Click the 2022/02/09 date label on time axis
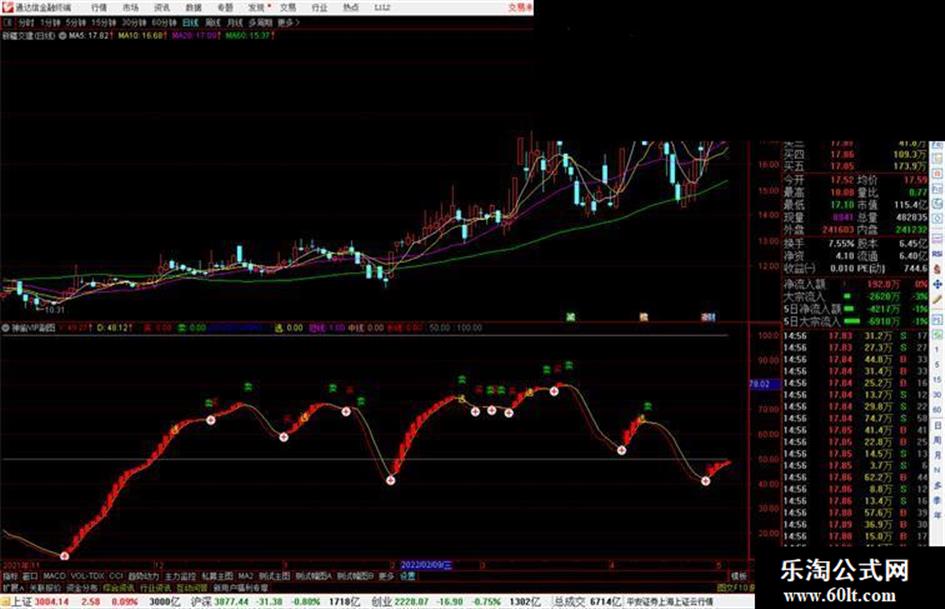This screenshot has width=945, height=609. [x=425, y=565]
